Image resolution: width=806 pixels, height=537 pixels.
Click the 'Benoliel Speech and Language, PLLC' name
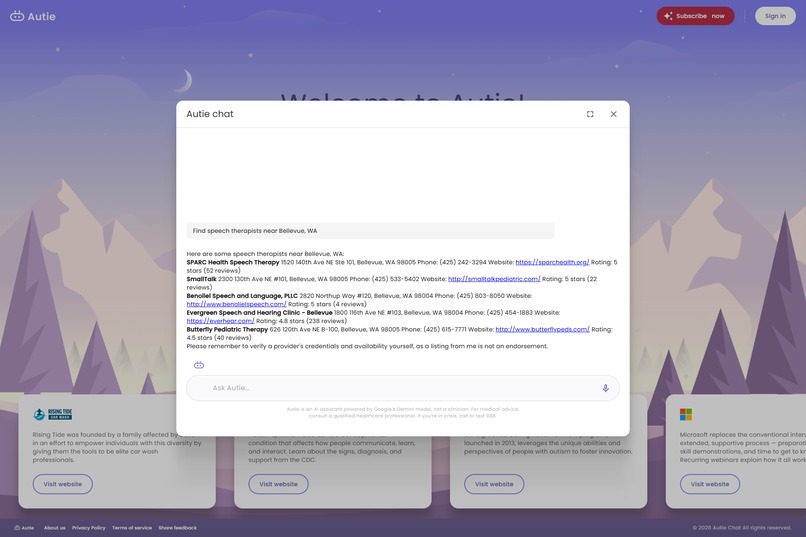click(x=242, y=296)
